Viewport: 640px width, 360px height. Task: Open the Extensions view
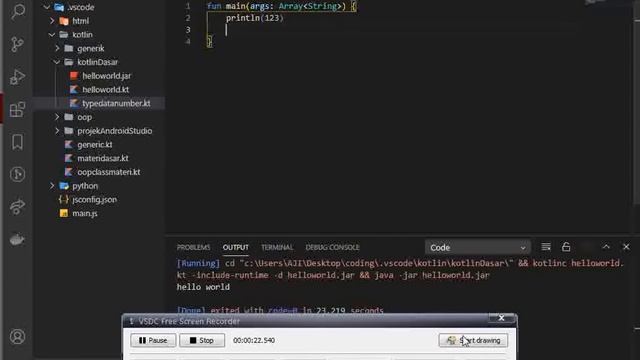click(18, 109)
